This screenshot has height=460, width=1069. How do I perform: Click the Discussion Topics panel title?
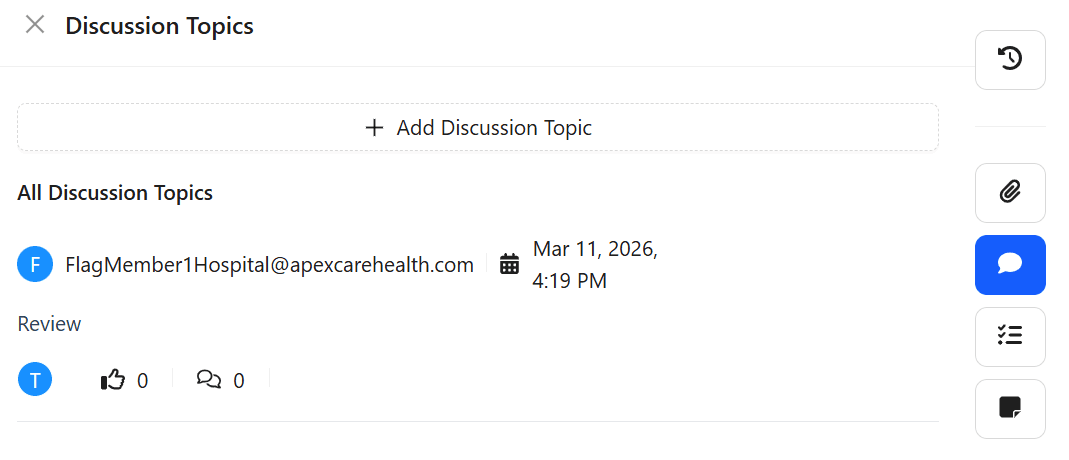point(159,26)
